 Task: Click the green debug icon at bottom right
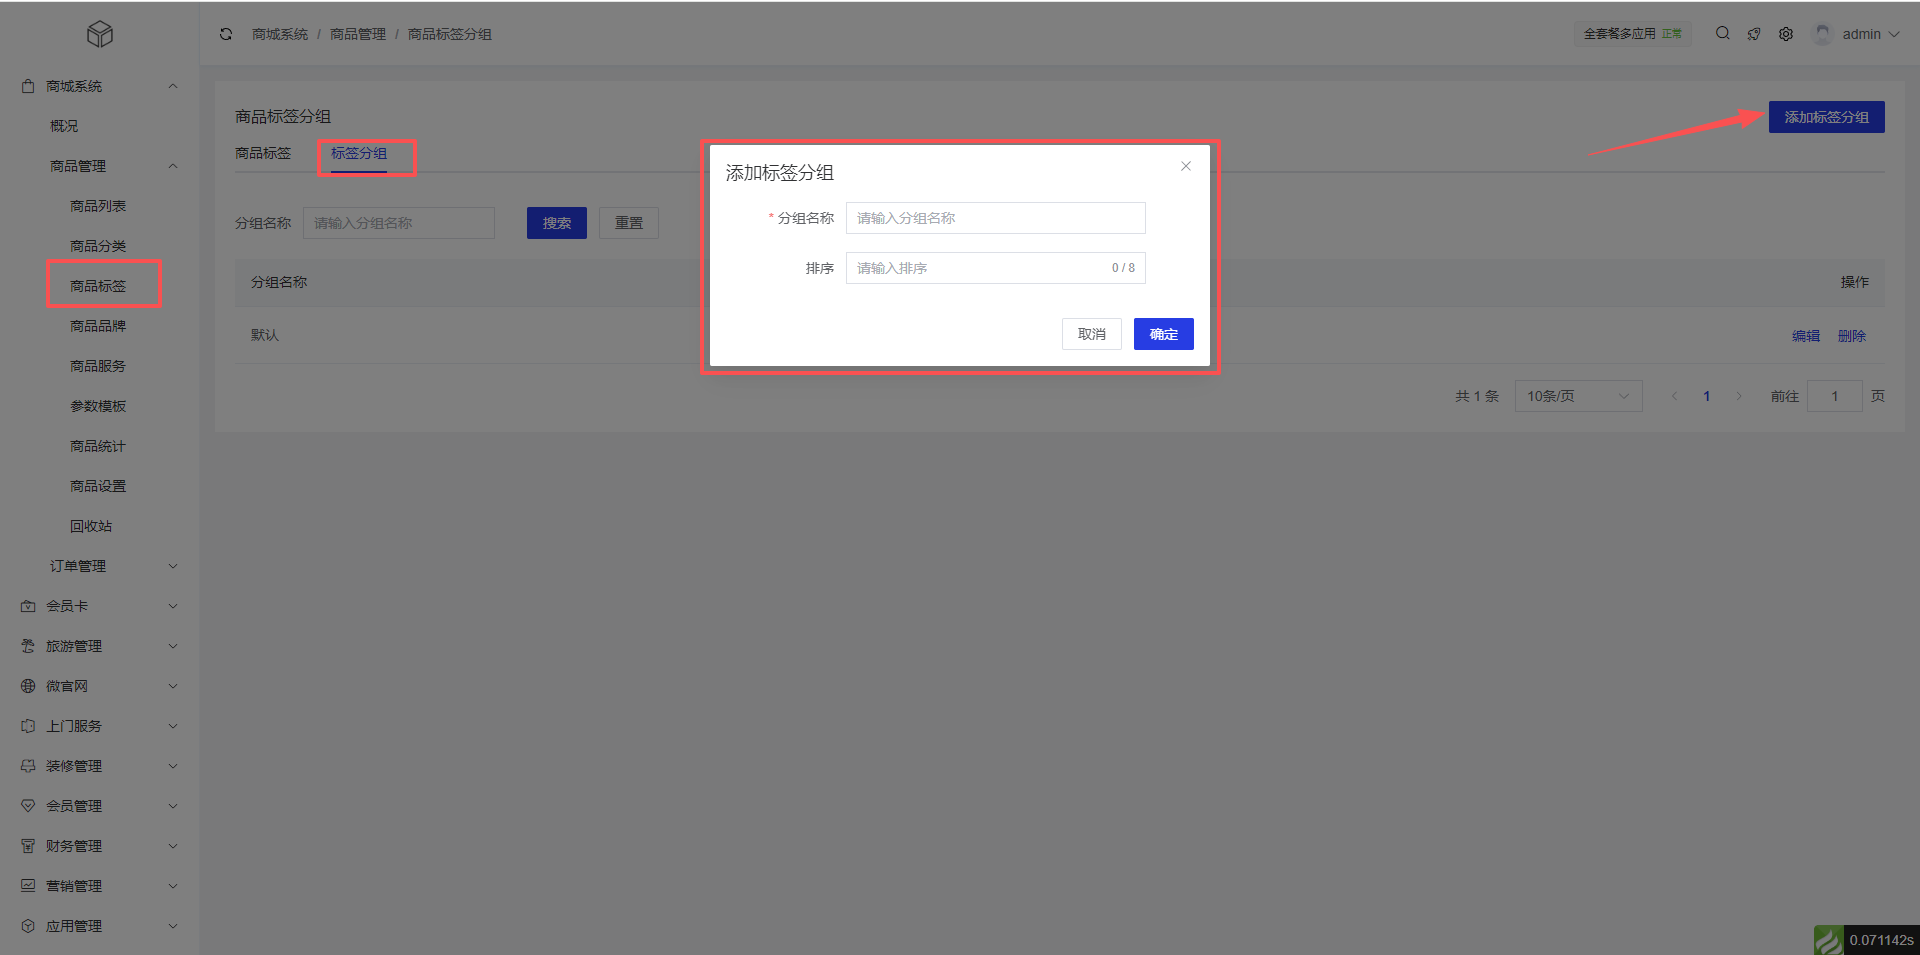coord(1829,940)
